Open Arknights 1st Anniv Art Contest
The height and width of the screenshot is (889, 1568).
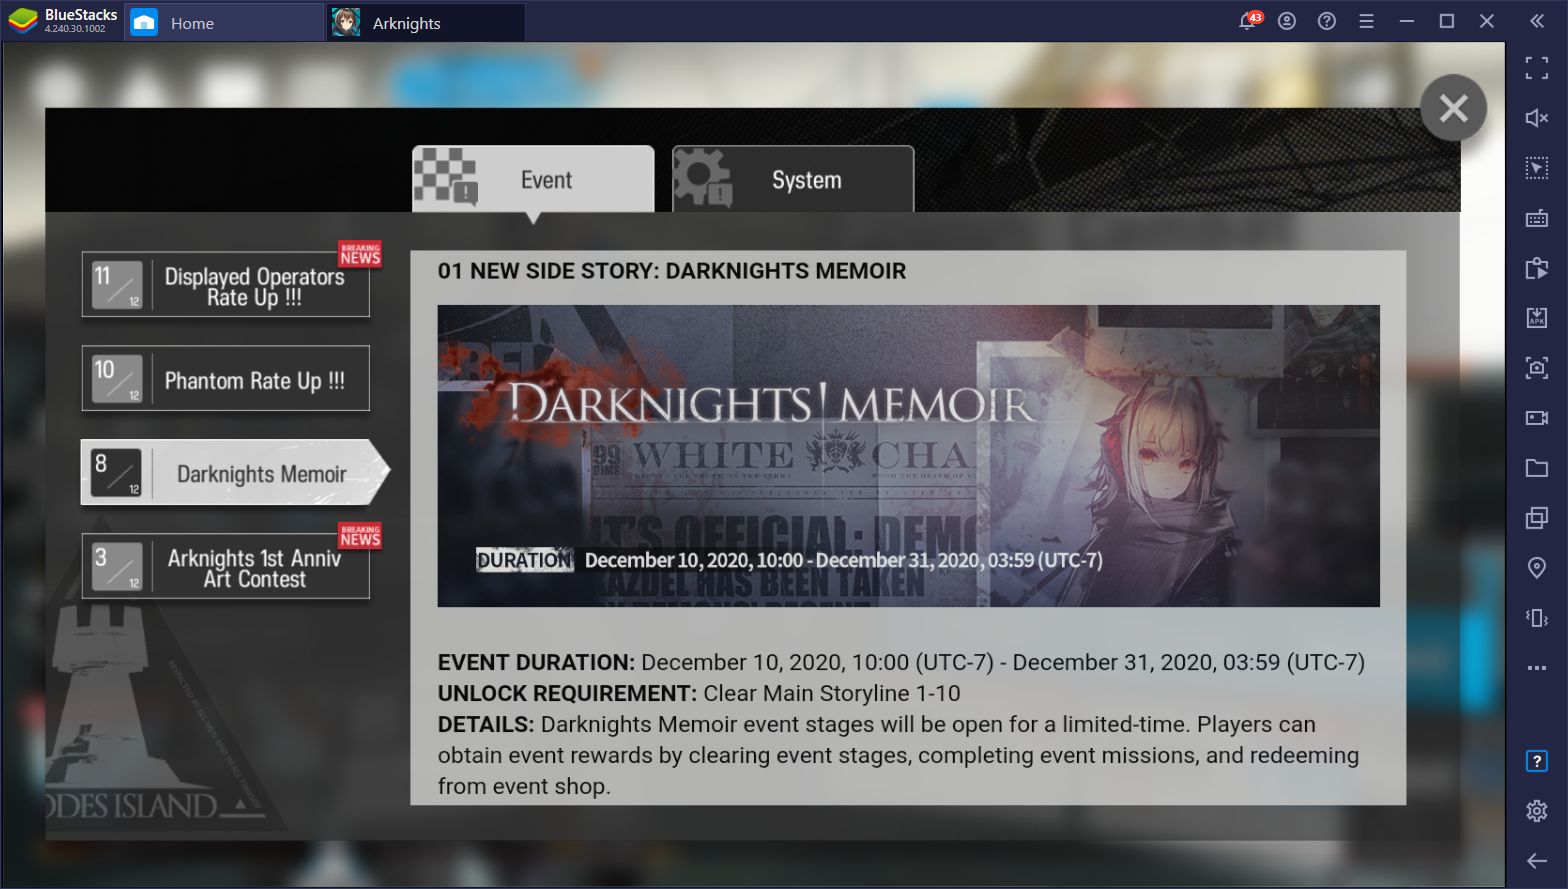coord(225,566)
